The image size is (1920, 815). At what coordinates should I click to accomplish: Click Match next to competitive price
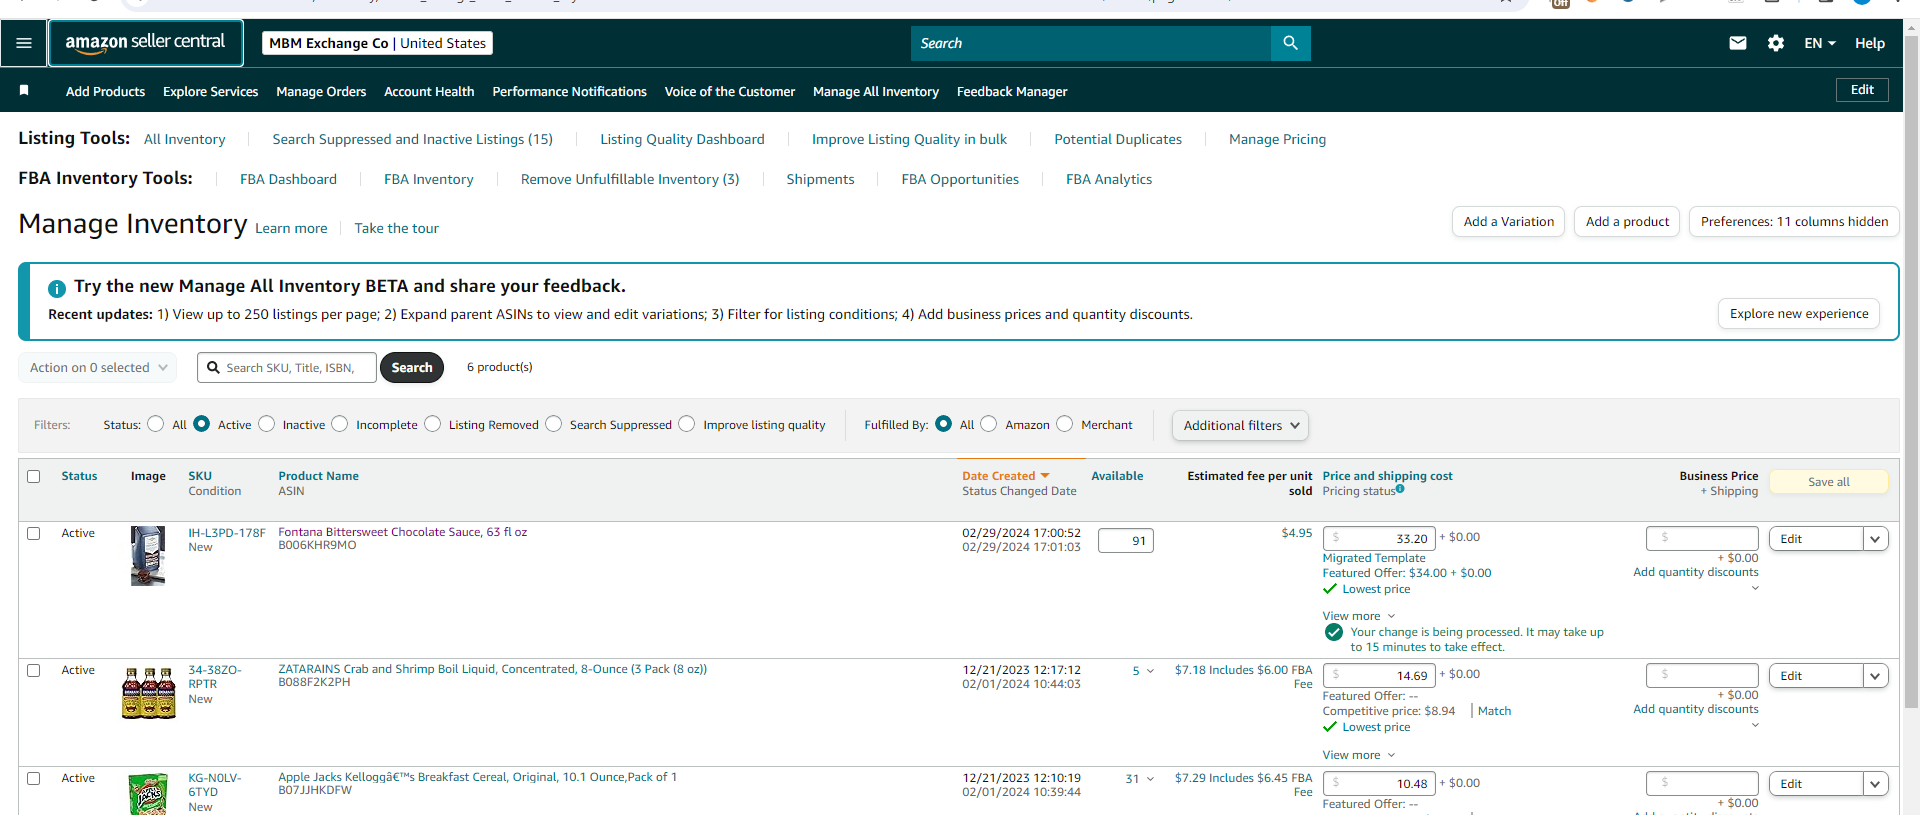click(x=1494, y=711)
